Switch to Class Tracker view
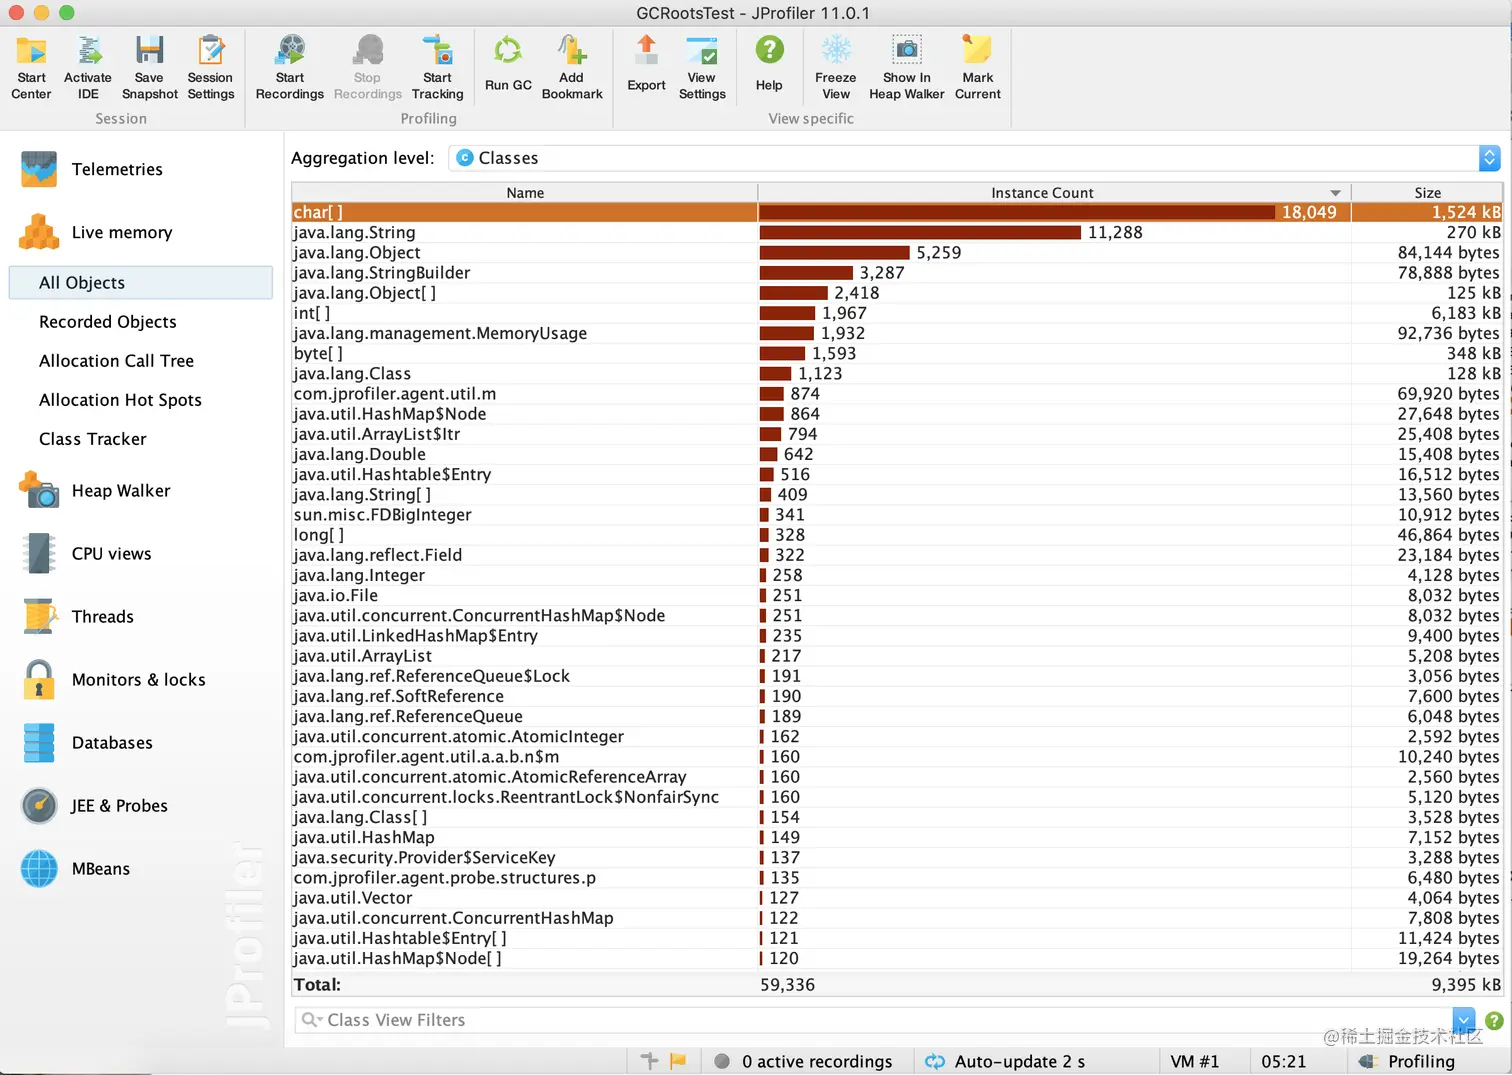 [93, 439]
